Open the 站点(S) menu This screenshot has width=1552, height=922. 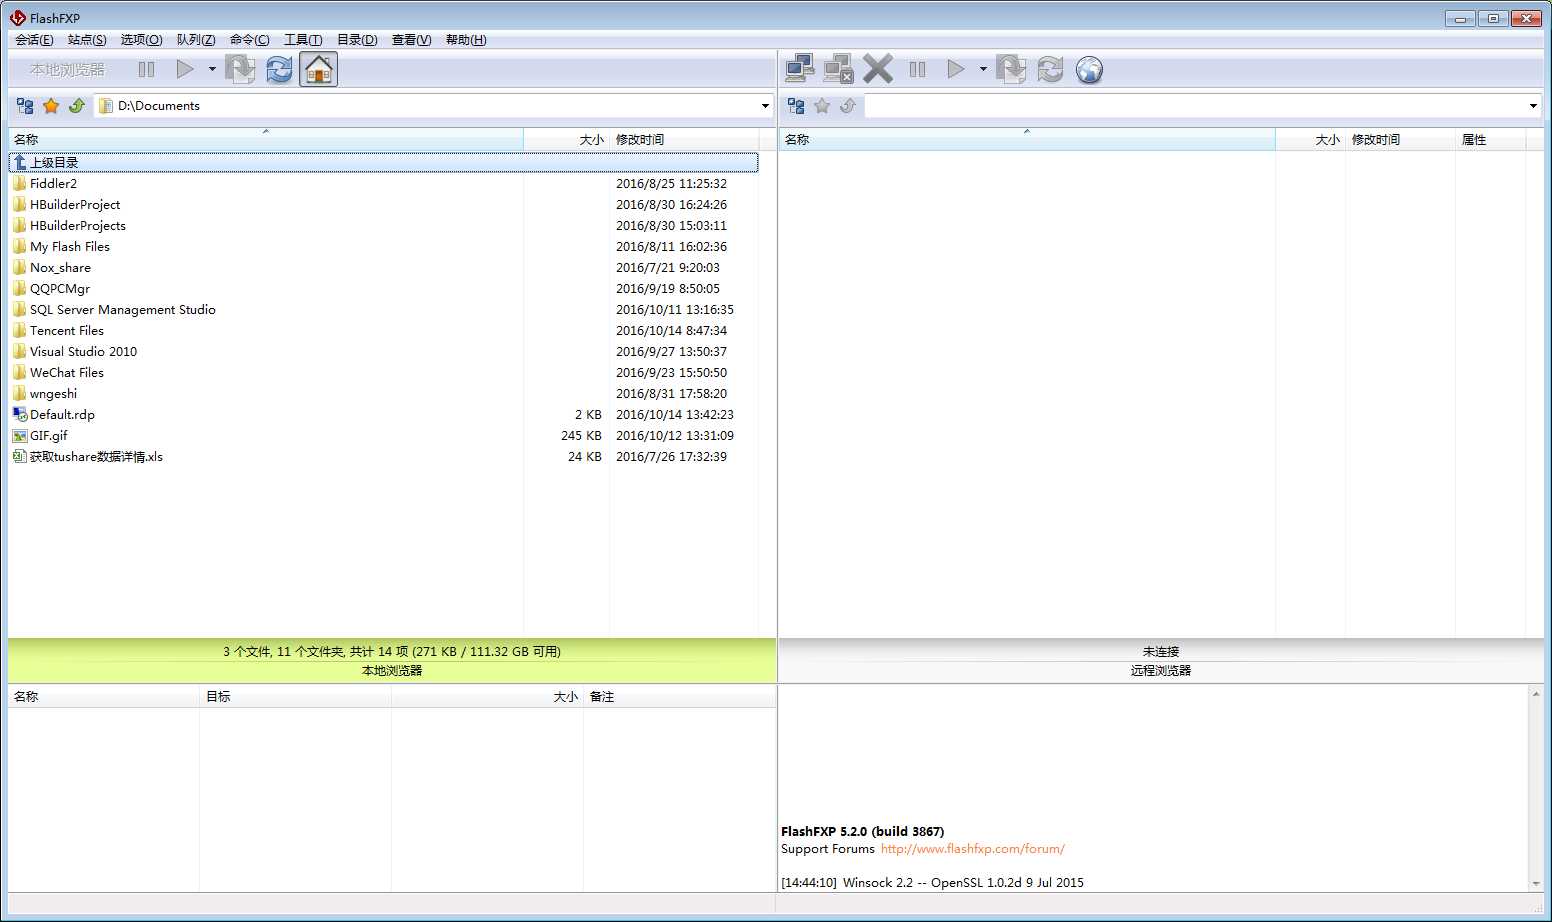(x=87, y=40)
